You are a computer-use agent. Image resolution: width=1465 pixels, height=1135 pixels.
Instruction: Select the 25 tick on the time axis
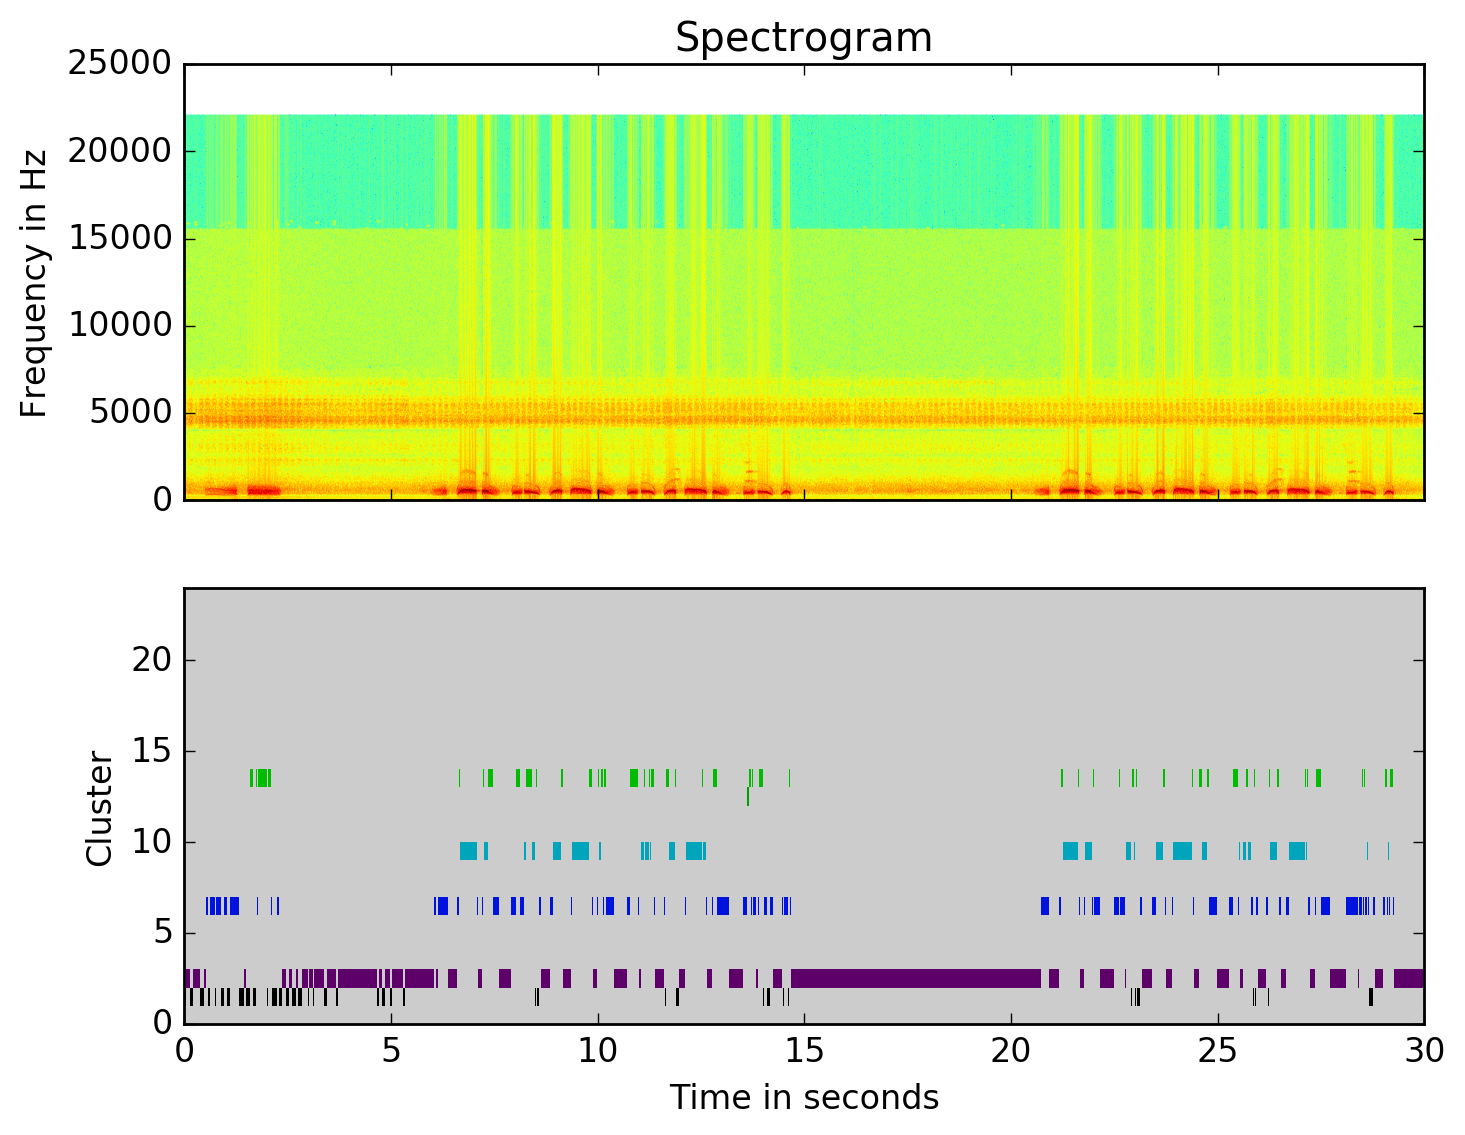(1217, 1051)
